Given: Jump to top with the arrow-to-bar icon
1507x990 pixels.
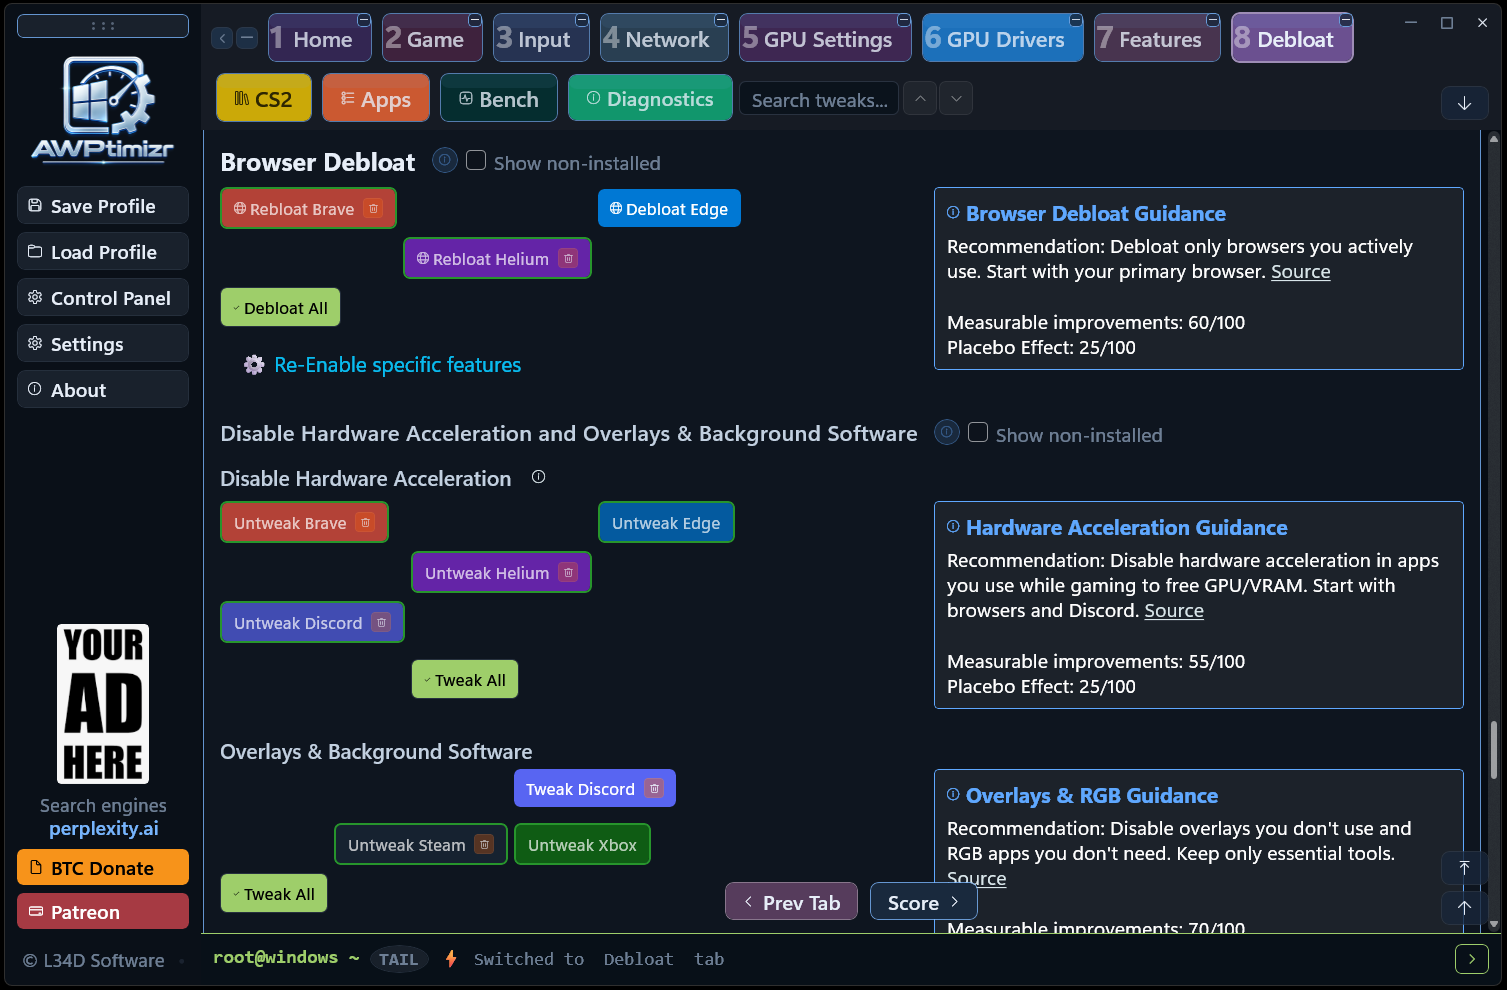Looking at the screenshot, I should (1464, 868).
